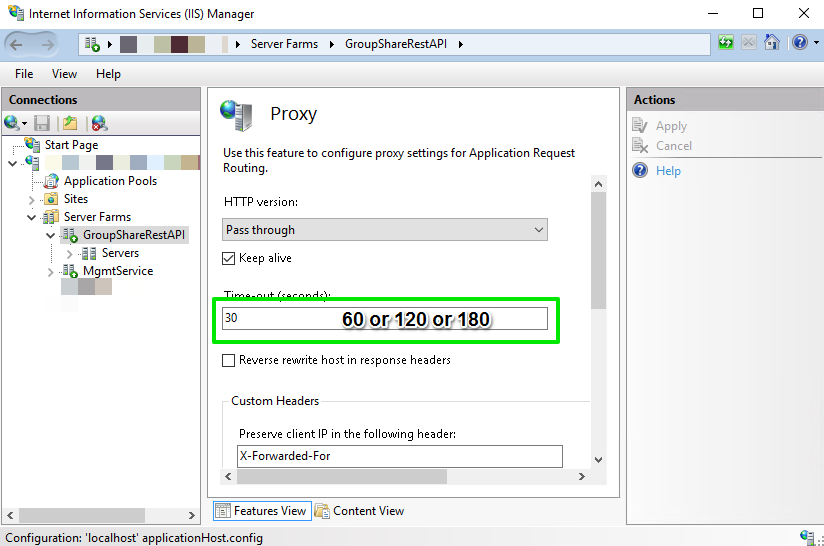The image size is (824, 546).
Task: Click the Delete Connection icon in Connections toolbar
Action: (98, 123)
